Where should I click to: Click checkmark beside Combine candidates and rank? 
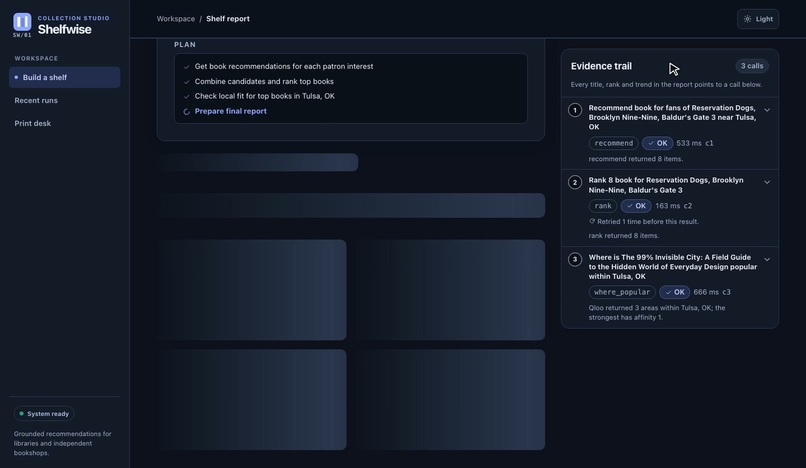point(187,82)
